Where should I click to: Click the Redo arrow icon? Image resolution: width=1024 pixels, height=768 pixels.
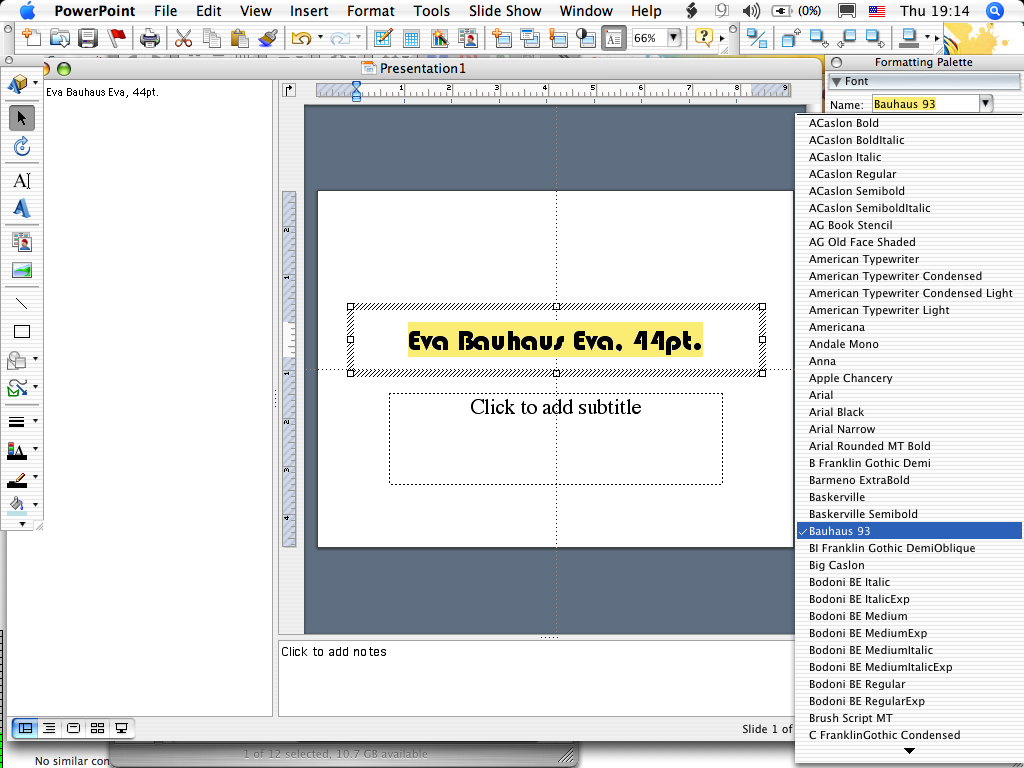[x=340, y=38]
